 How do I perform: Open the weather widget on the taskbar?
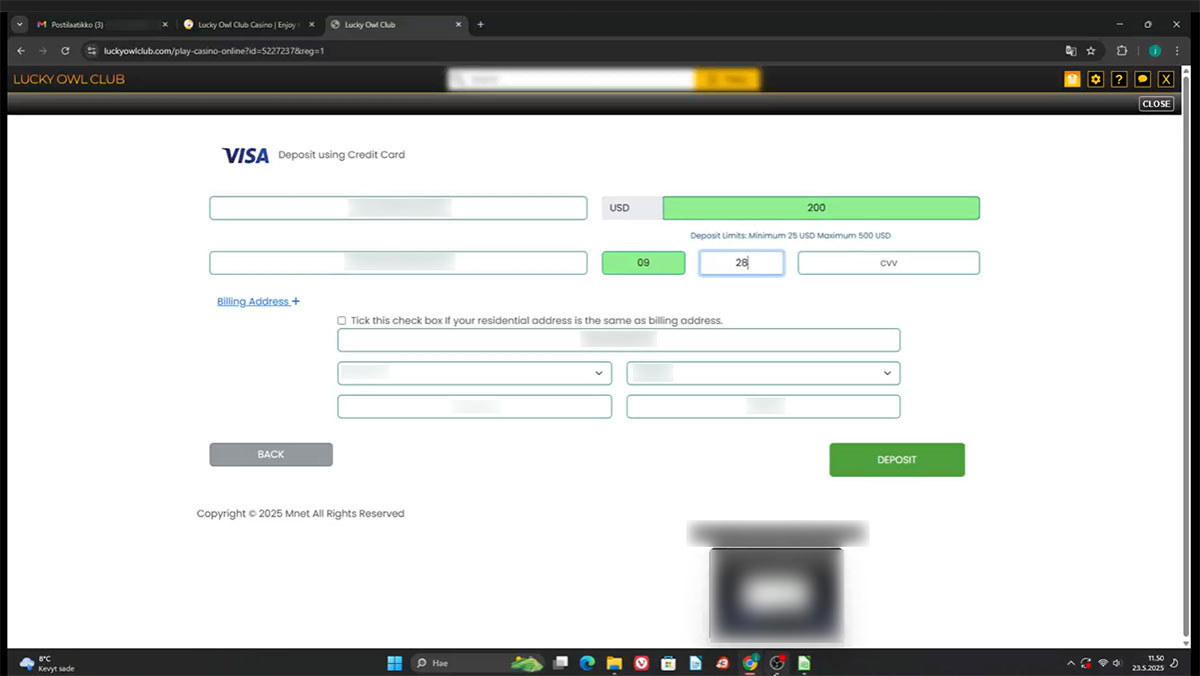coord(47,663)
